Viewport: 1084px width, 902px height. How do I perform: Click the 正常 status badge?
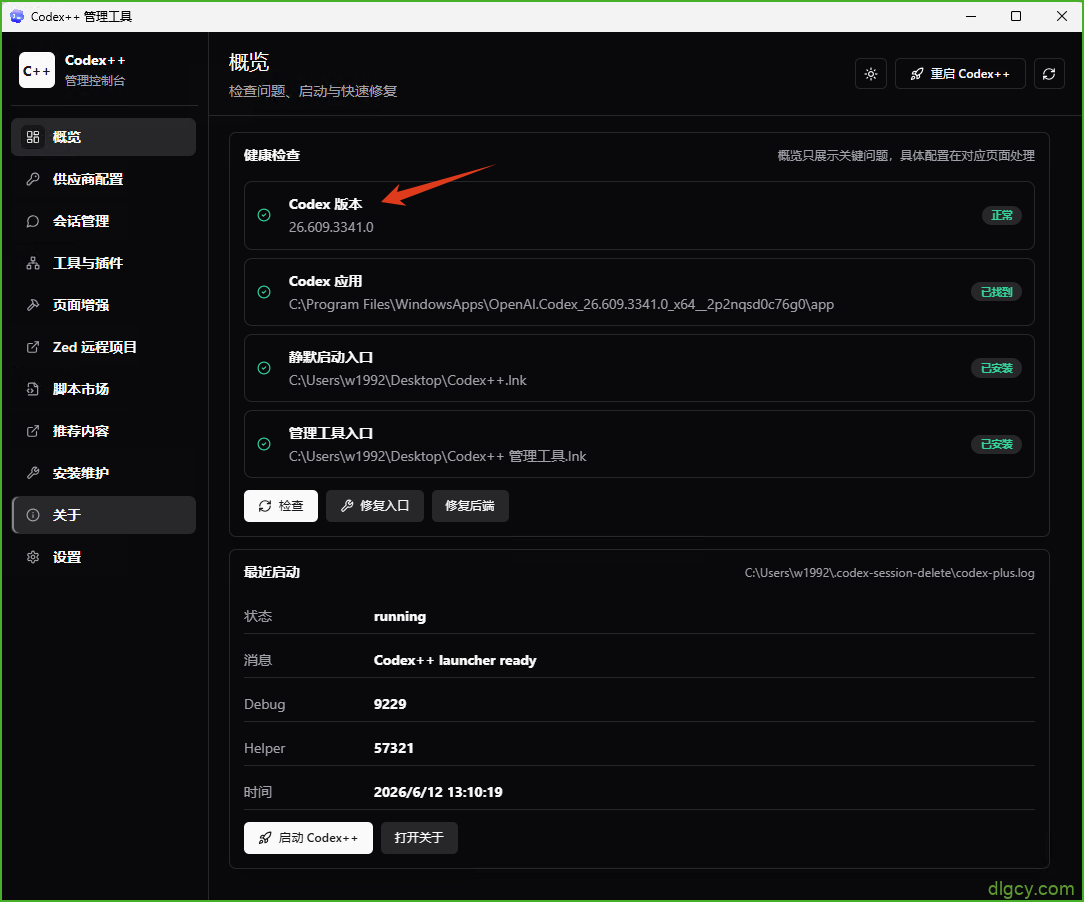point(1002,216)
